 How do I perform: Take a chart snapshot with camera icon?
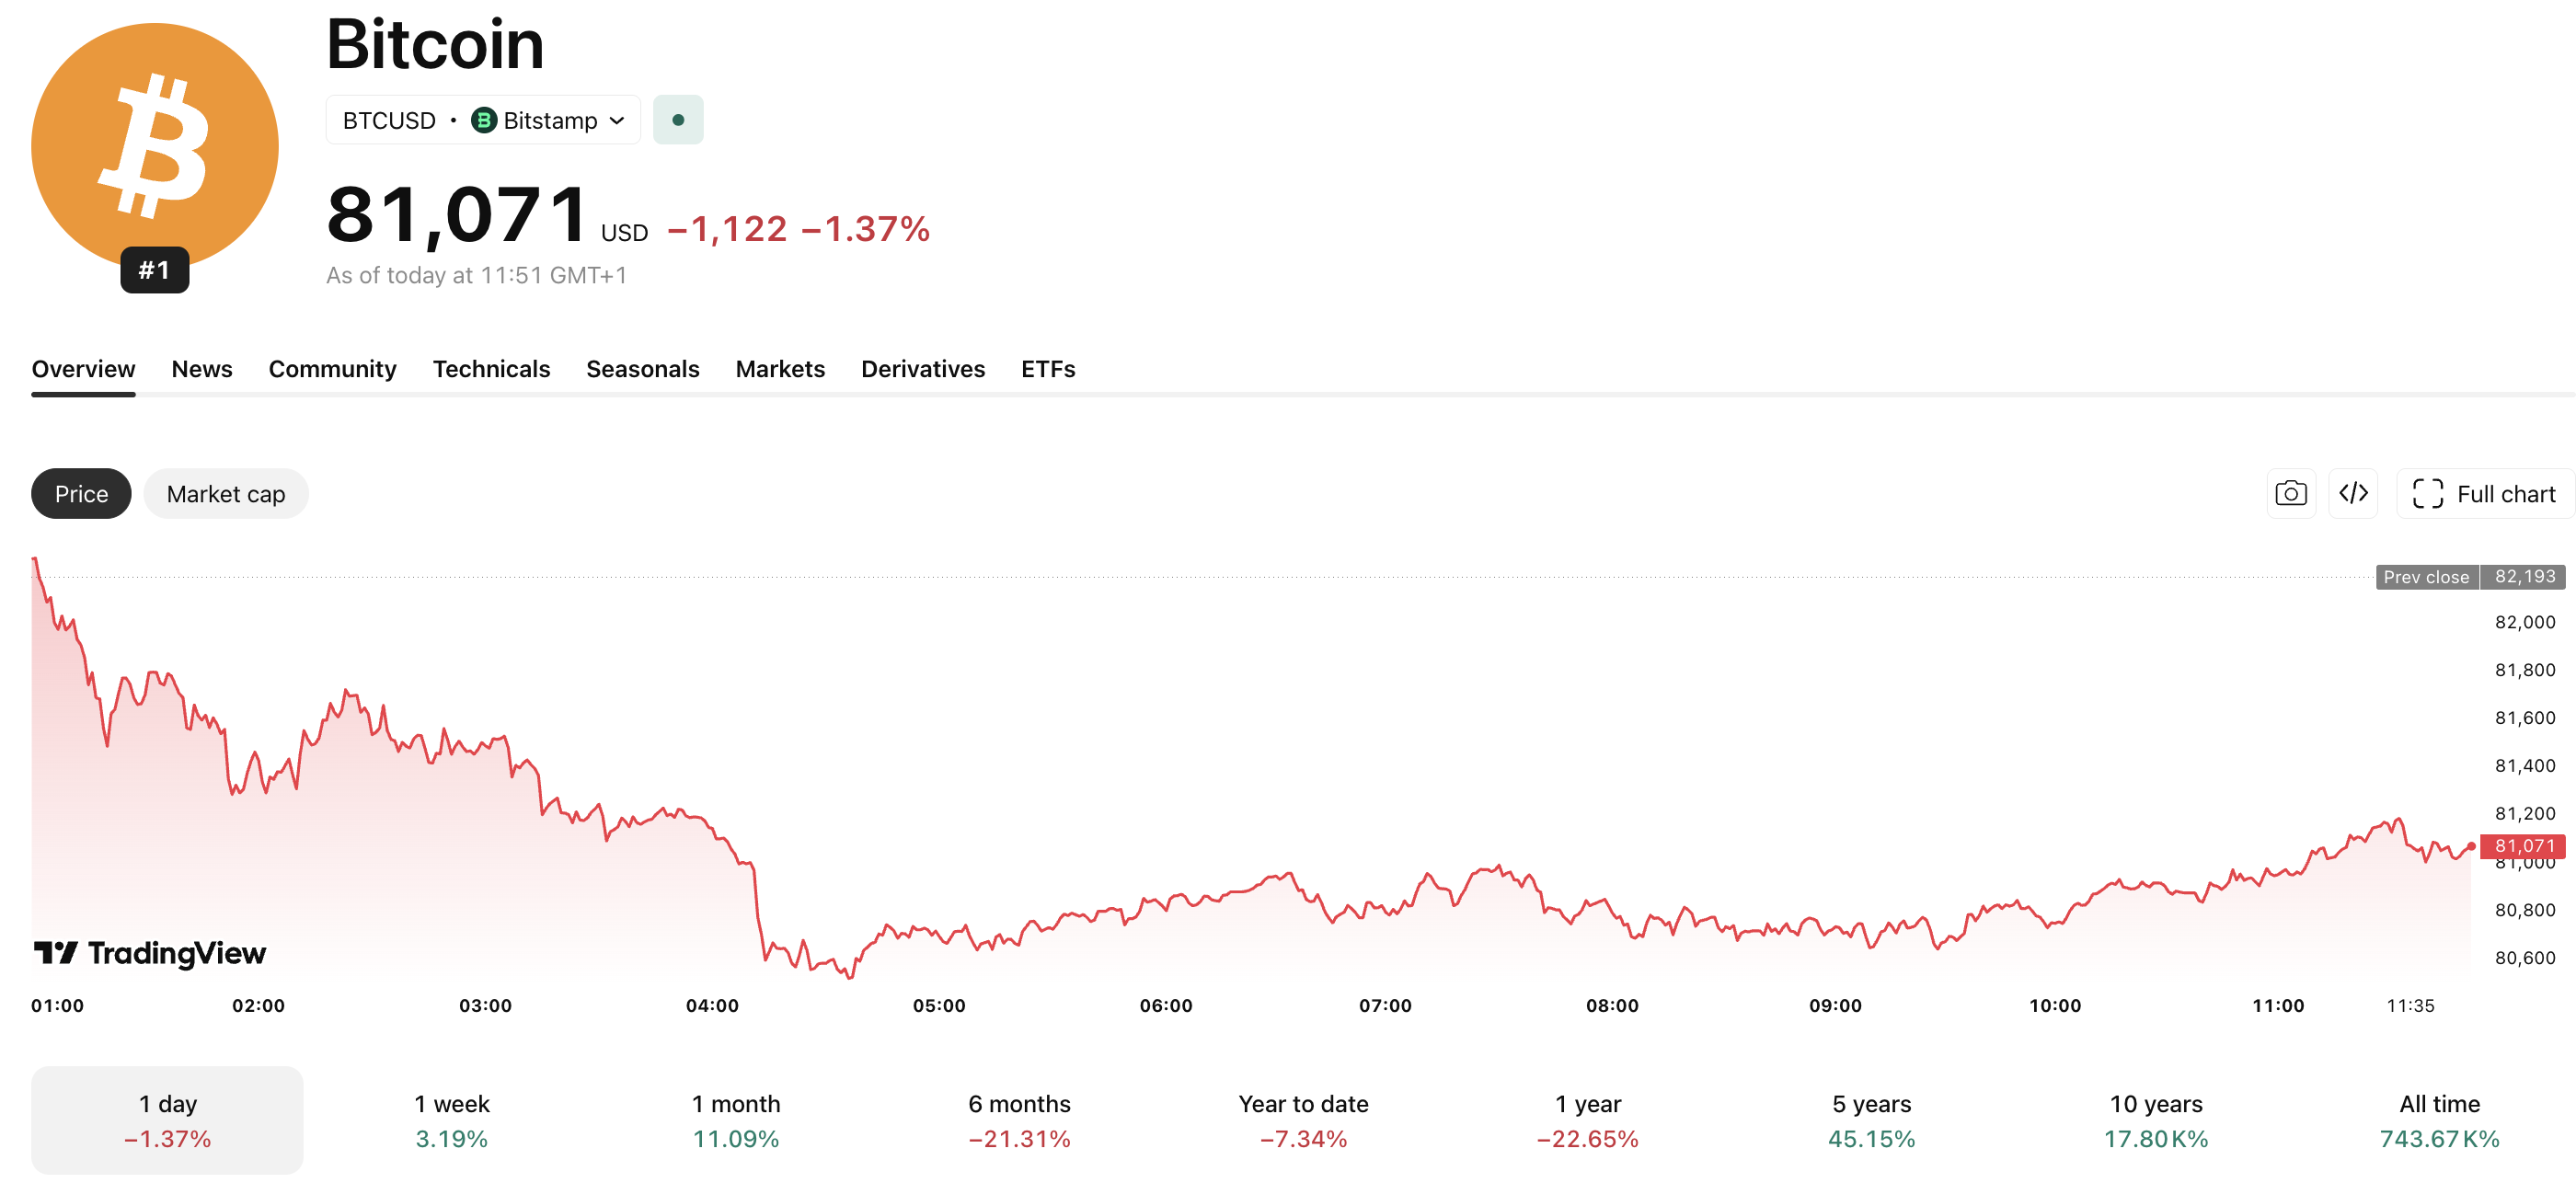click(2291, 494)
